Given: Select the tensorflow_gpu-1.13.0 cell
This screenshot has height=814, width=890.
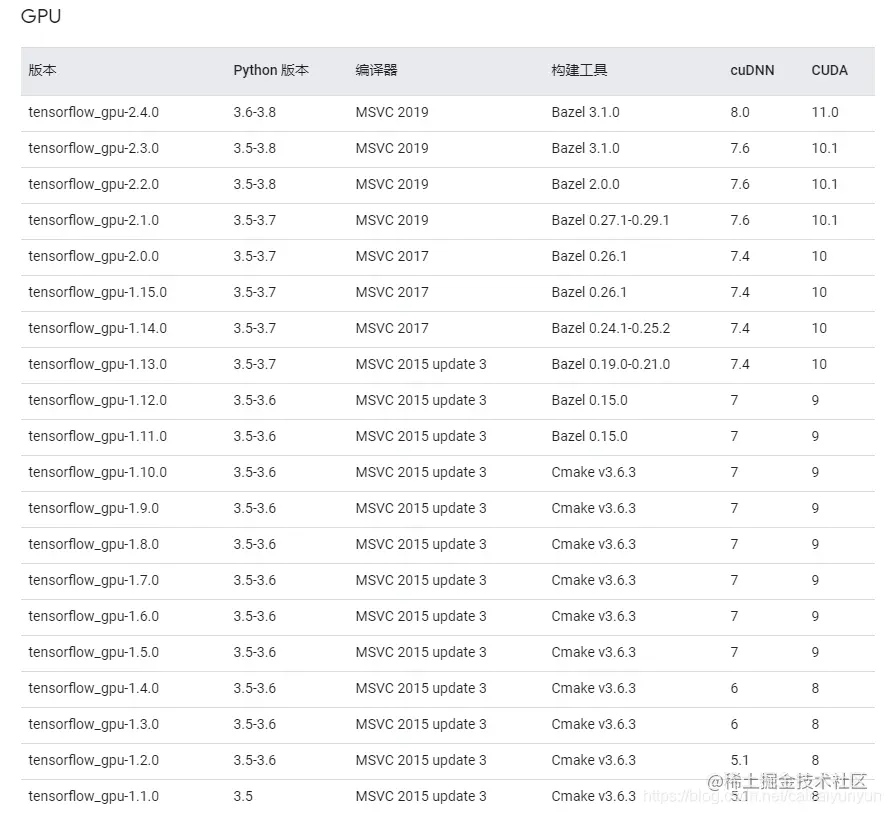Looking at the screenshot, I should click(98, 364).
